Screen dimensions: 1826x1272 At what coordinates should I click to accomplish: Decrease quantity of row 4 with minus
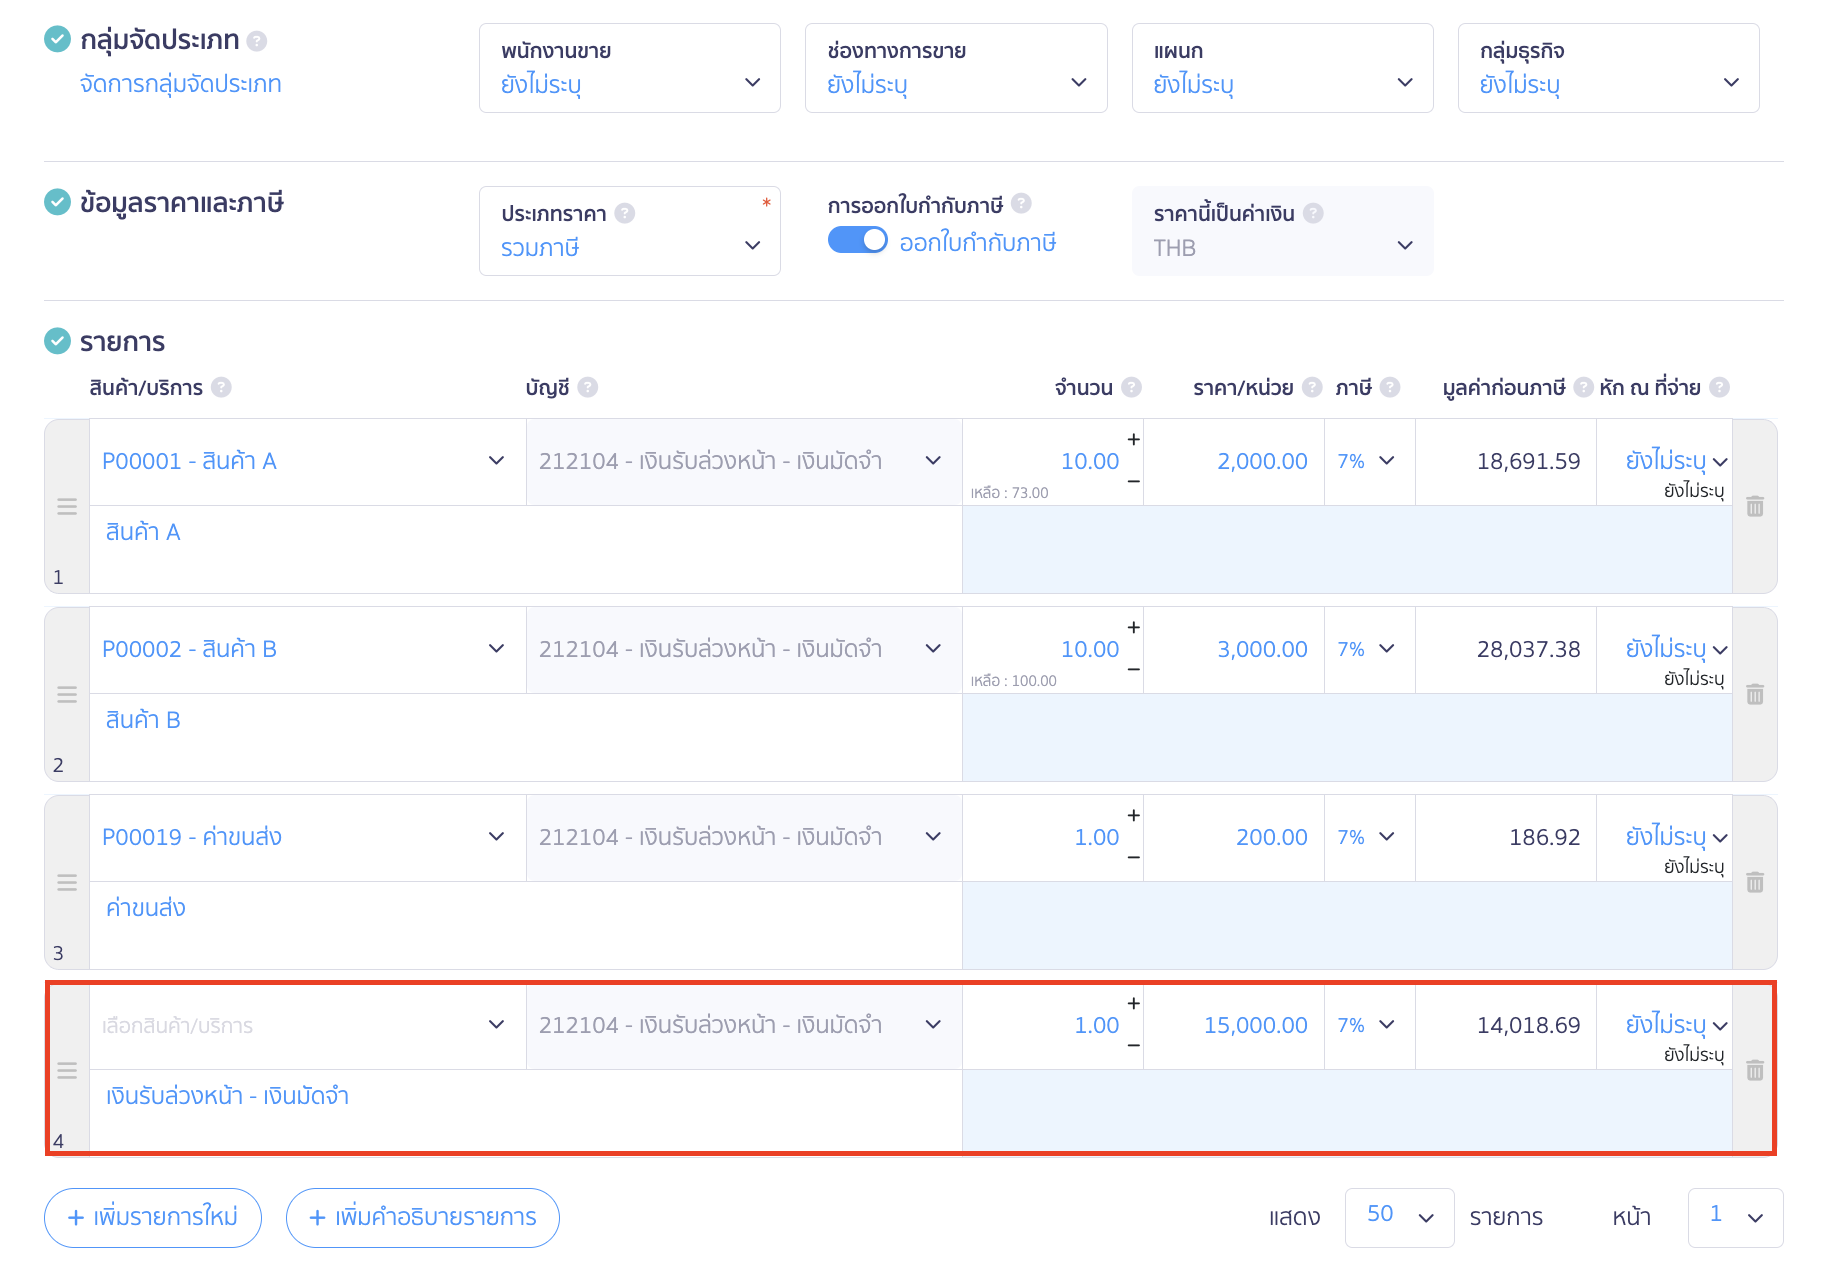coord(1133,1045)
